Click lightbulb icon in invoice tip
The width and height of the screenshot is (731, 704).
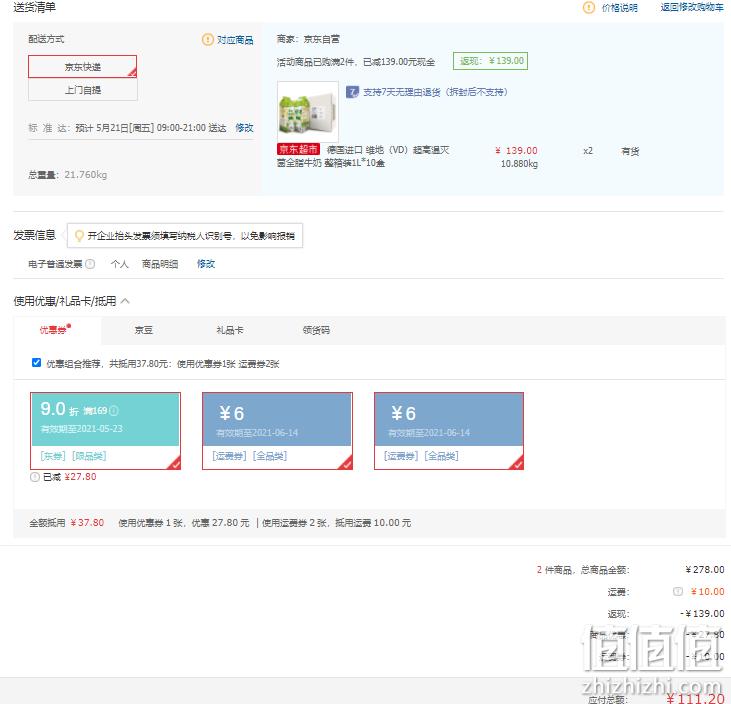coord(79,236)
